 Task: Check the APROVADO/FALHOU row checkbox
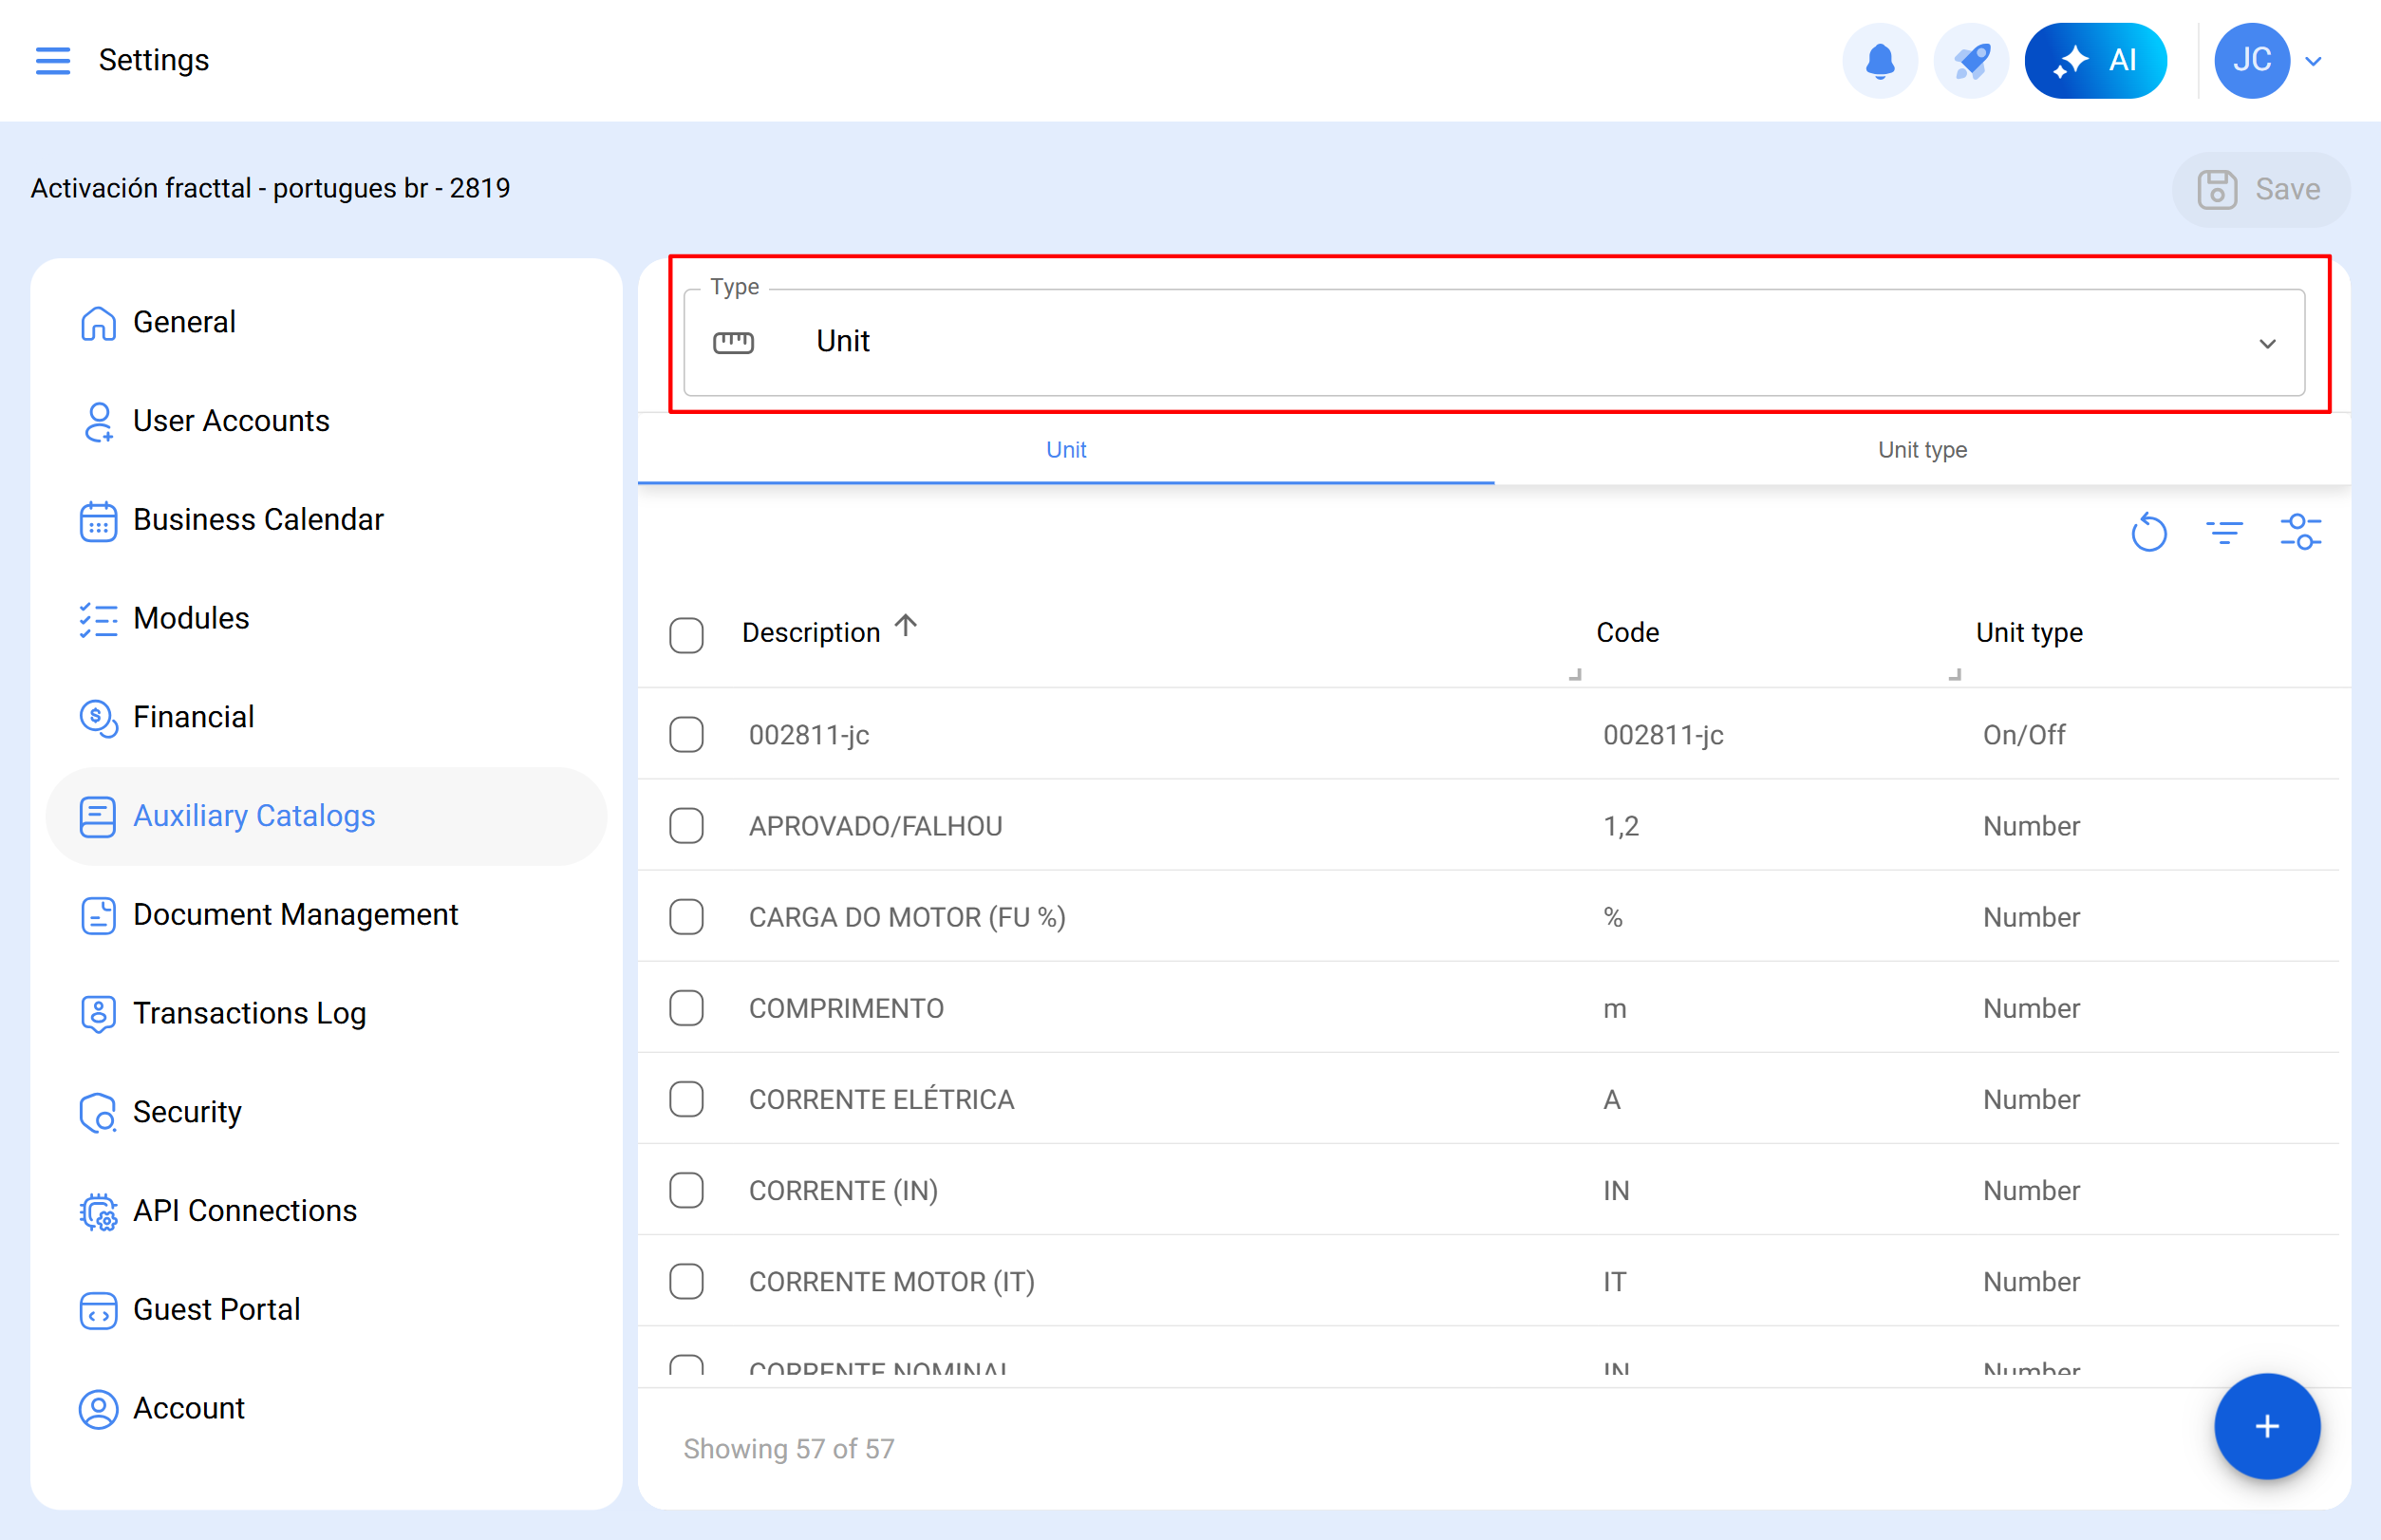(686, 826)
